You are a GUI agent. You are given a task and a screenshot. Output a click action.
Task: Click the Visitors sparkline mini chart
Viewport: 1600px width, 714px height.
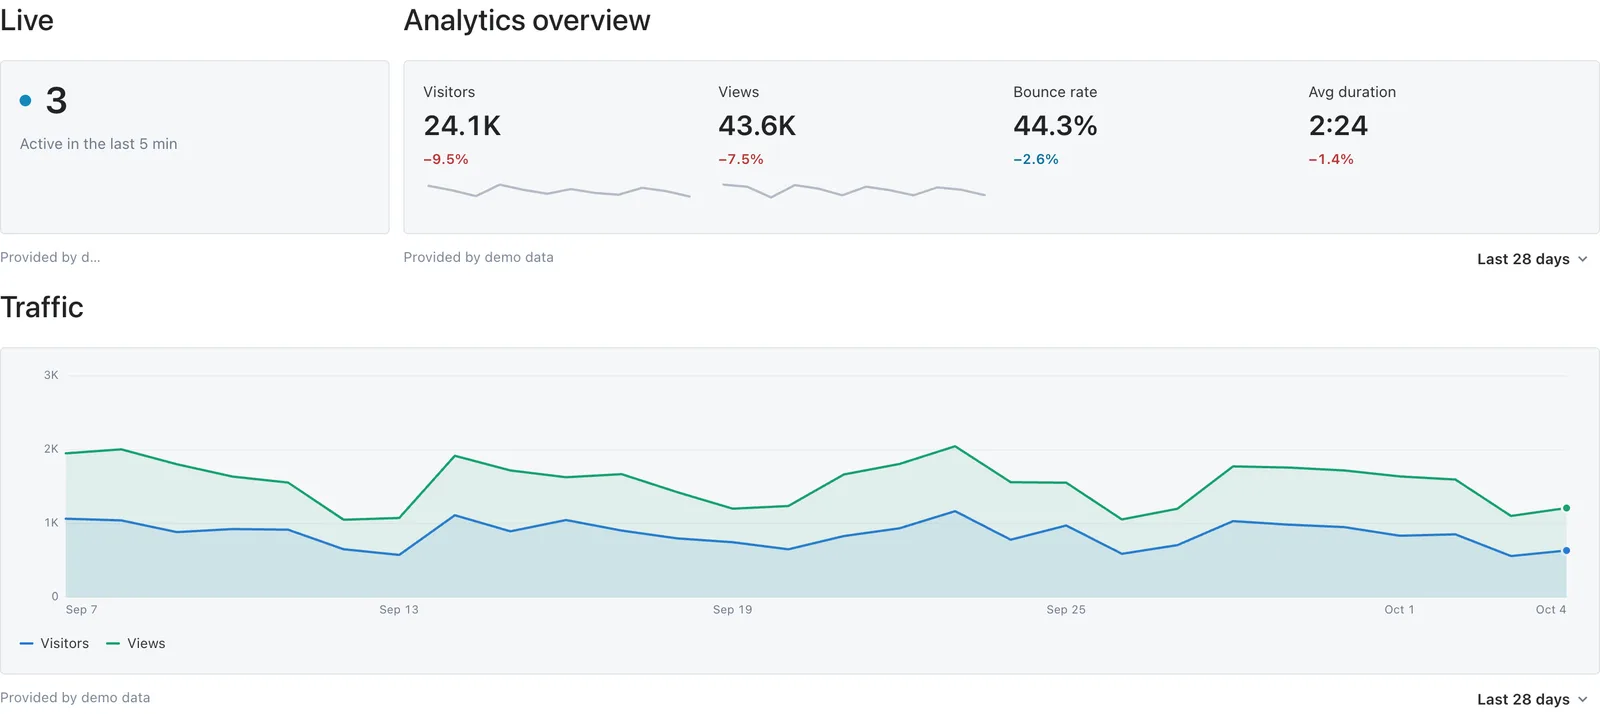pyautogui.click(x=558, y=190)
